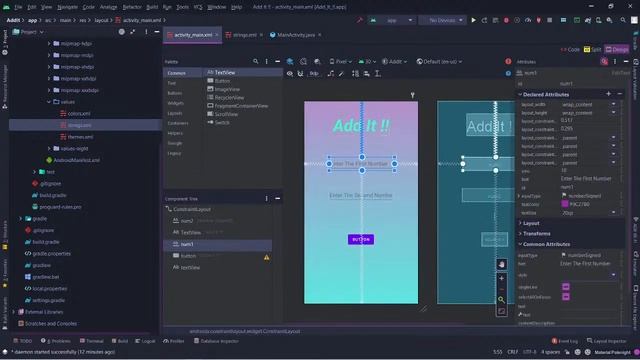Click the select opened file target icon

pyautogui.click(x=122, y=31)
